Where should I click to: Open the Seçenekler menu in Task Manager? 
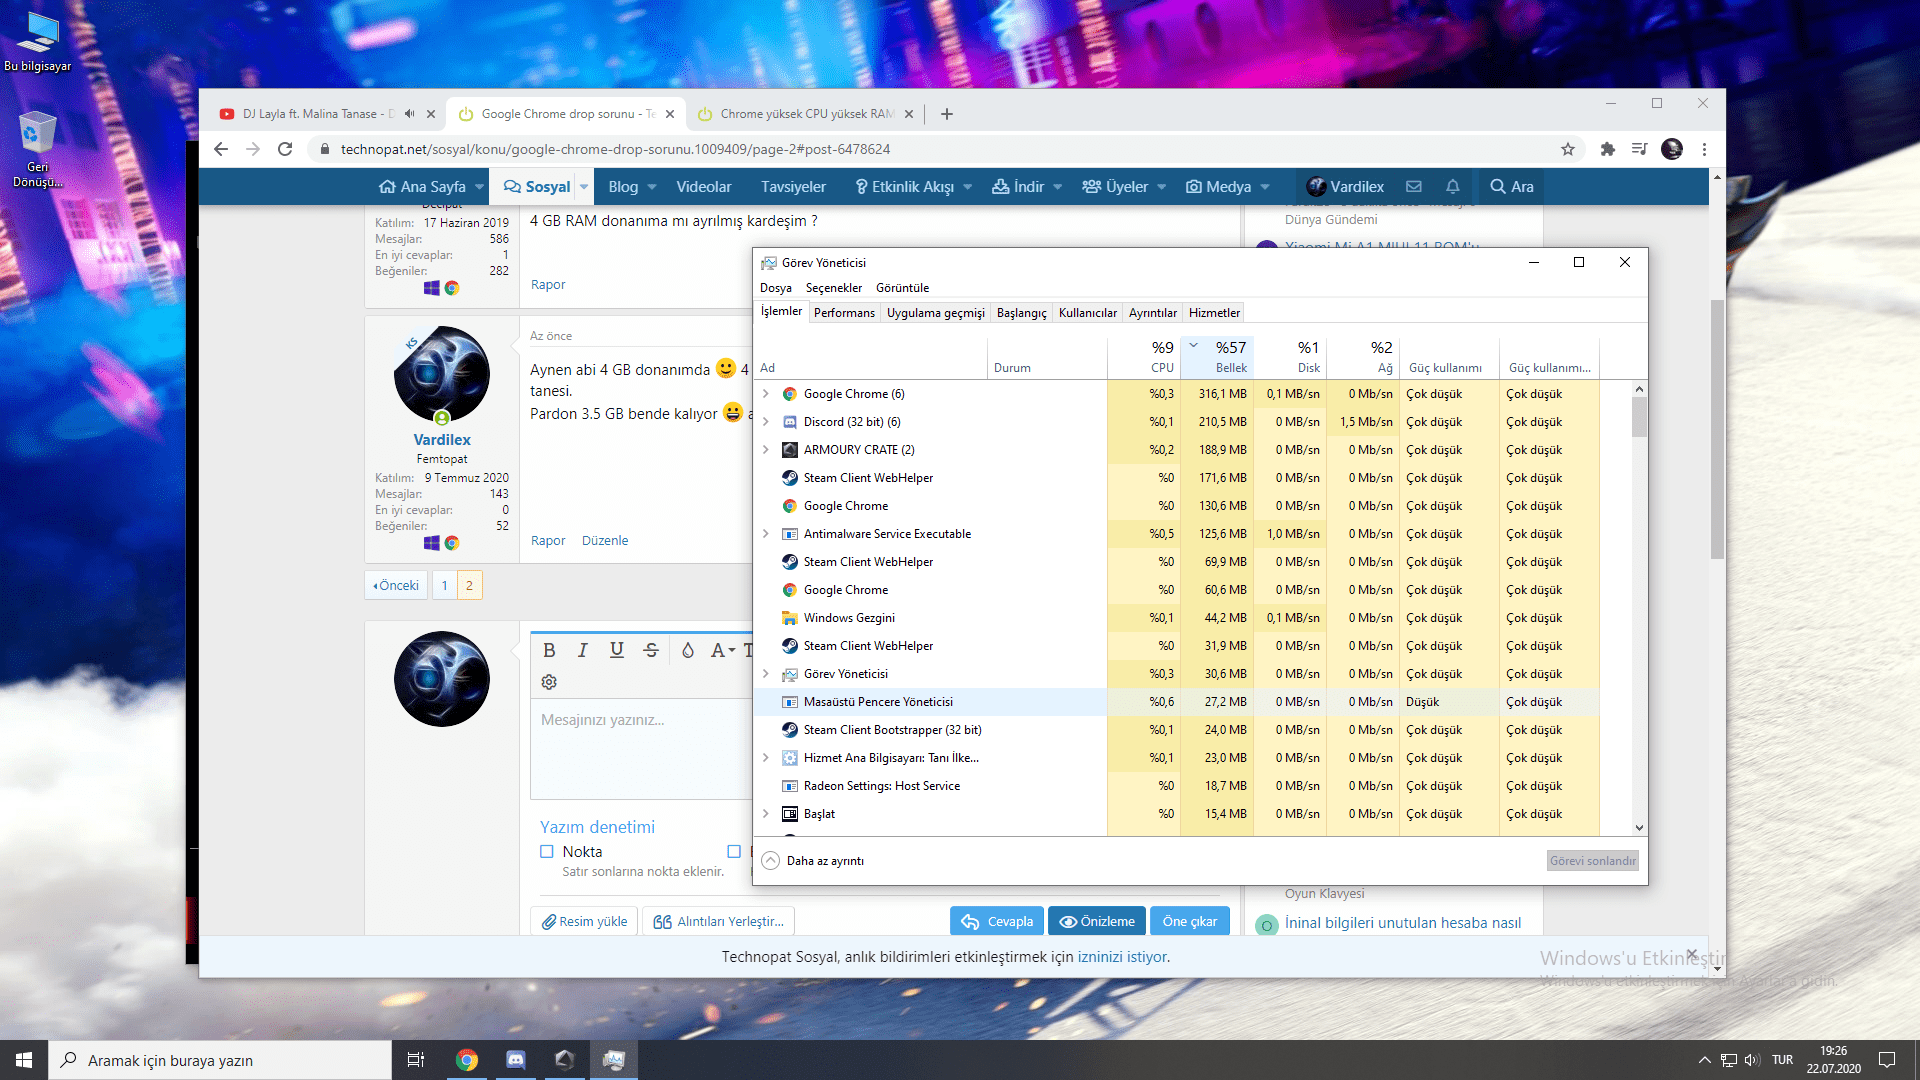point(833,288)
